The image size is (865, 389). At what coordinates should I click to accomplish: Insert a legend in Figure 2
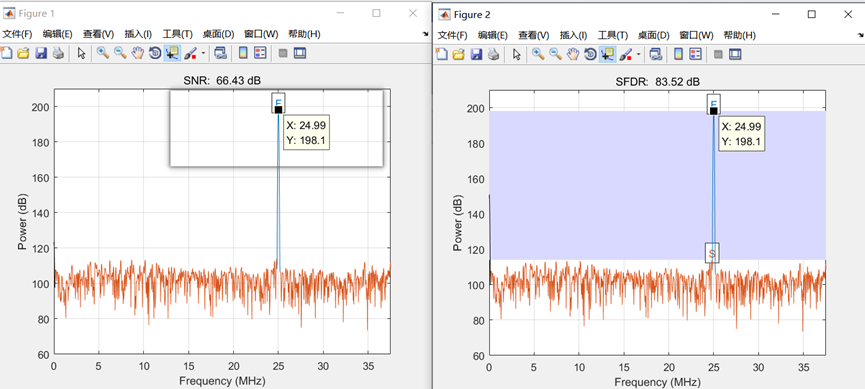coord(695,54)
